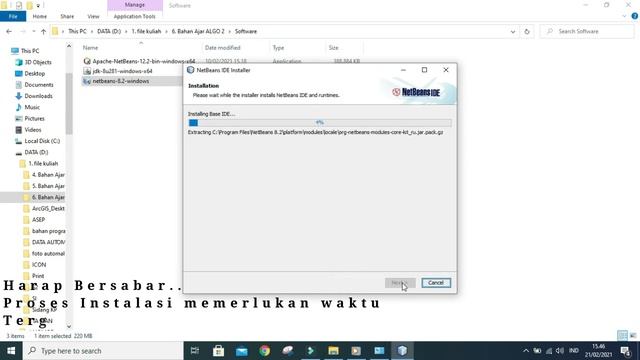
Task: Select 1. file kuliah folder in tree
Action: 38,163
